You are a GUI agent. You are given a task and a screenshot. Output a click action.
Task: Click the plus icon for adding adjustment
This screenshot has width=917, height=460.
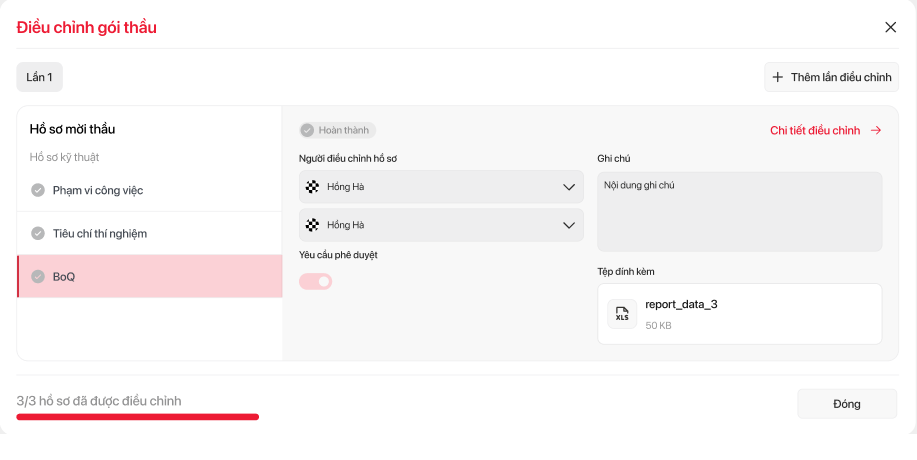coord(778,77)
